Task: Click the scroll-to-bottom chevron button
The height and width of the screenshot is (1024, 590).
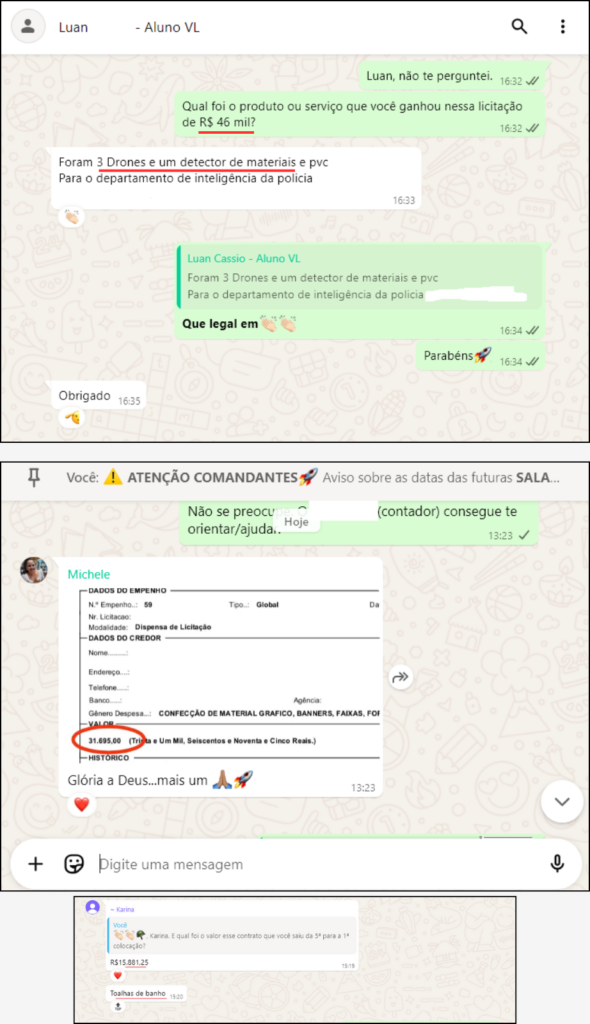Action: [x=562, y=802]
